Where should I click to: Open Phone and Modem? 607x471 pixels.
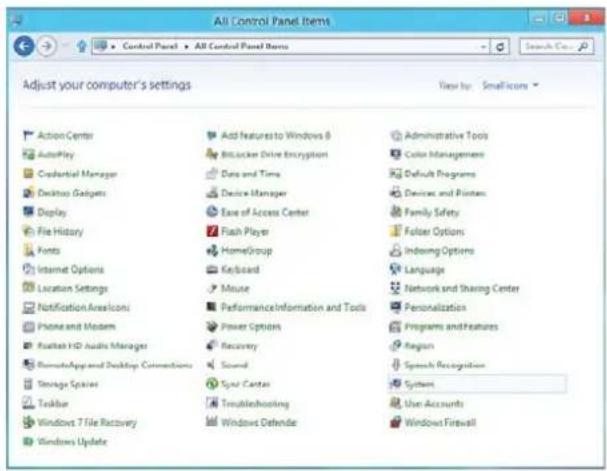76,326
